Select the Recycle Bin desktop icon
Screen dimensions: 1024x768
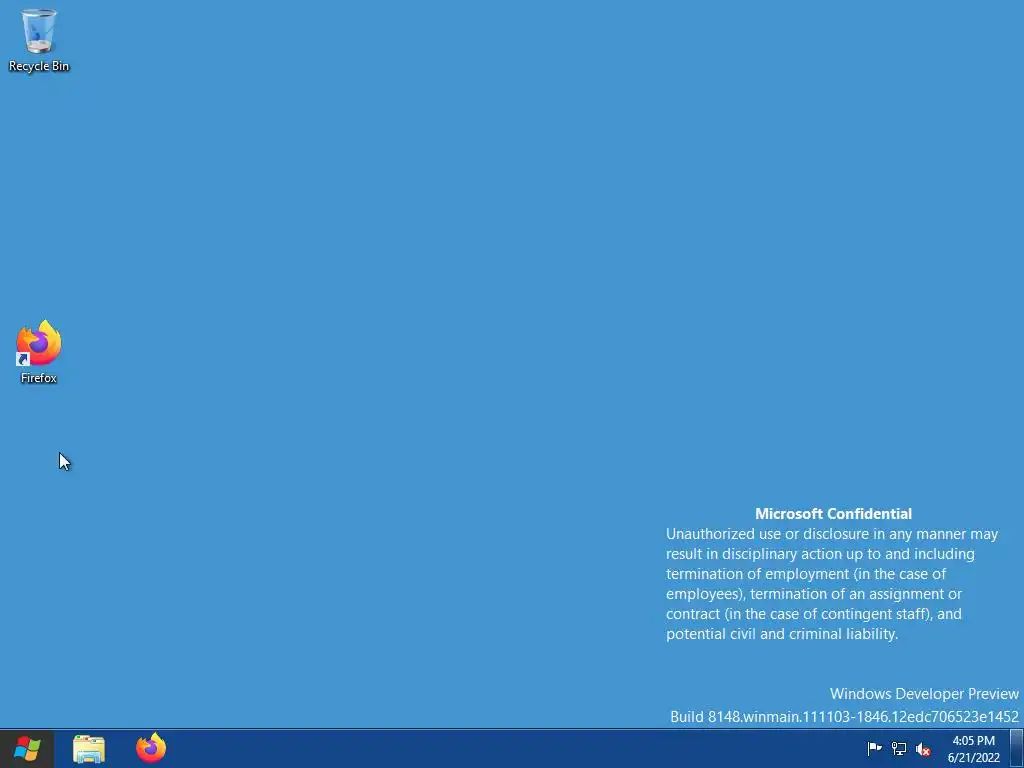[39, 40]
